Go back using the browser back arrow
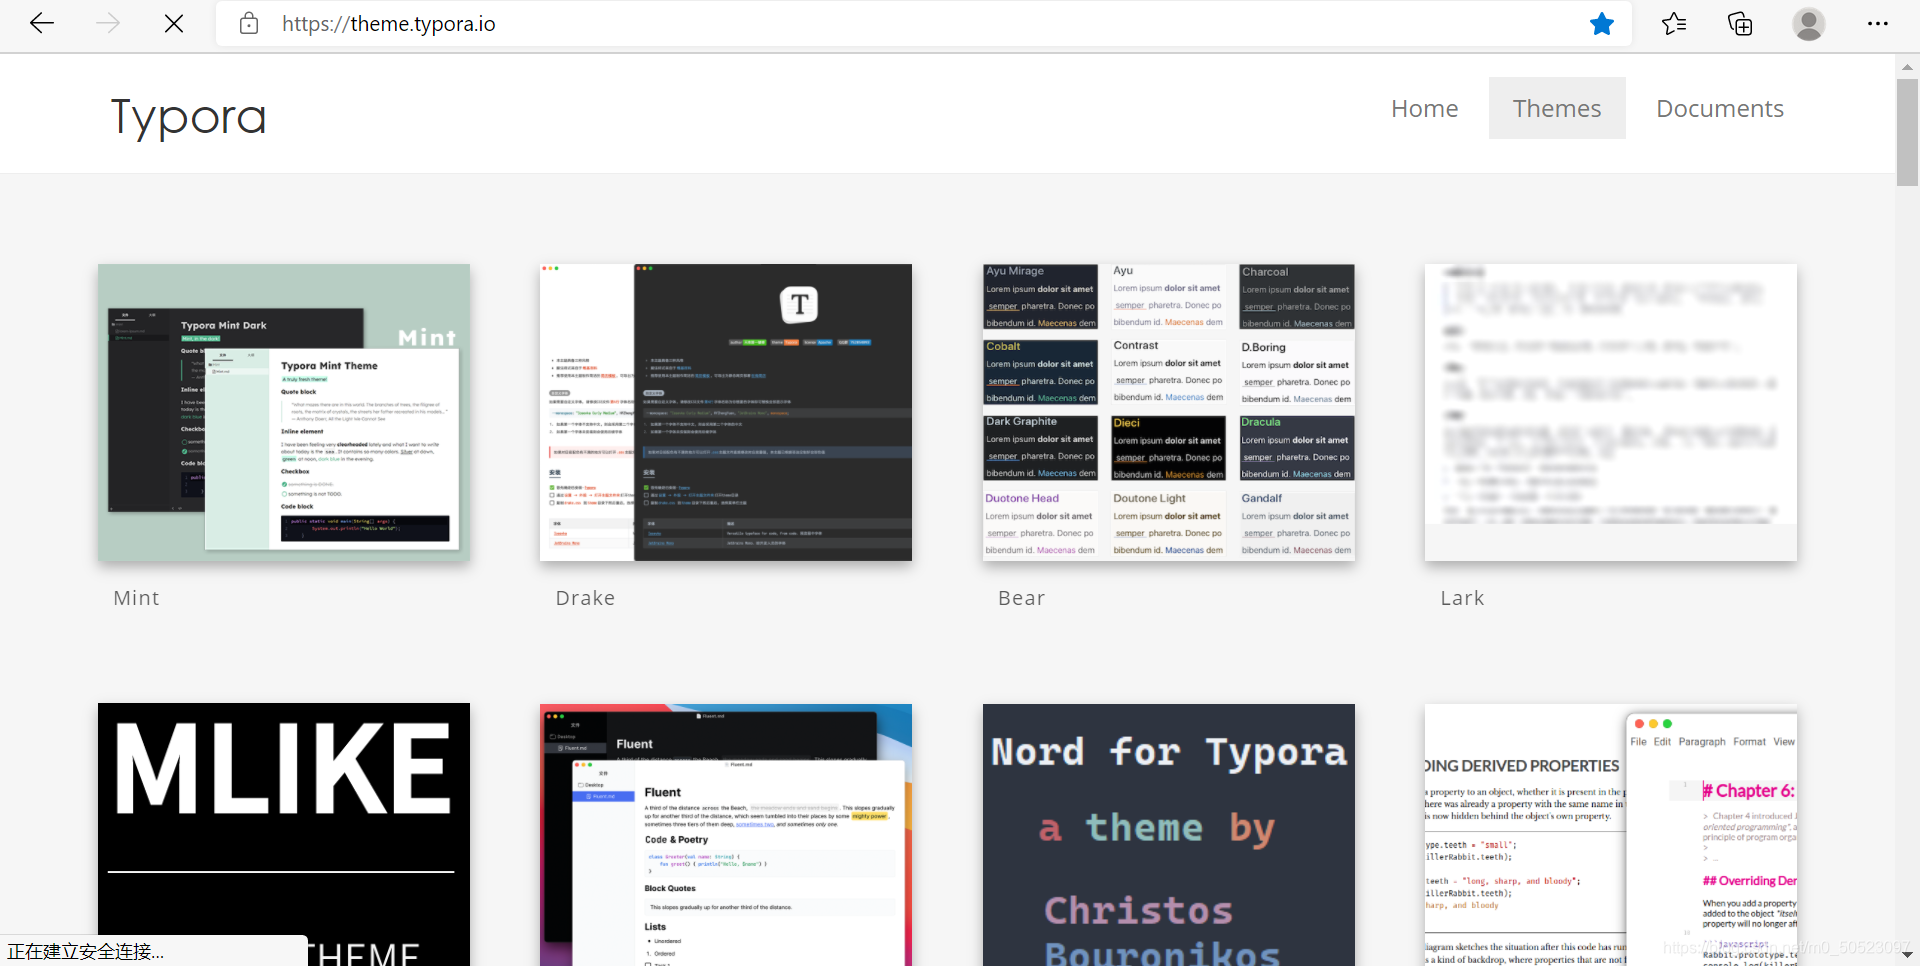Image resolution: width=1920 pixels, height=966 pixels. tap(42, 23)
